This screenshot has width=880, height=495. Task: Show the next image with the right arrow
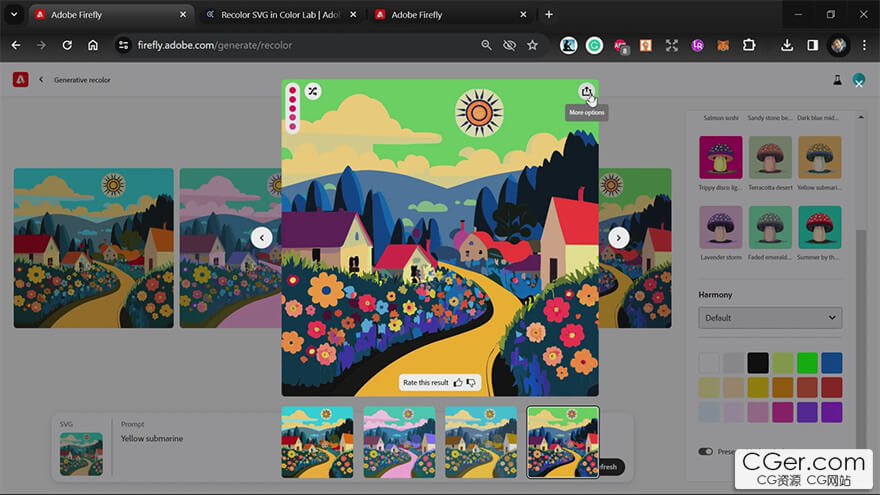coord(619,237)
